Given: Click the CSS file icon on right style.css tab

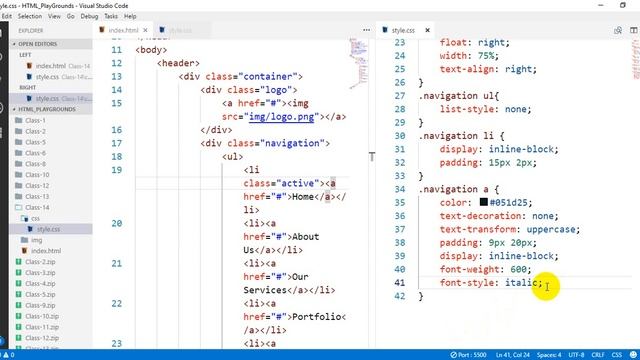Looking at the screenshot, I should (384, 30).
